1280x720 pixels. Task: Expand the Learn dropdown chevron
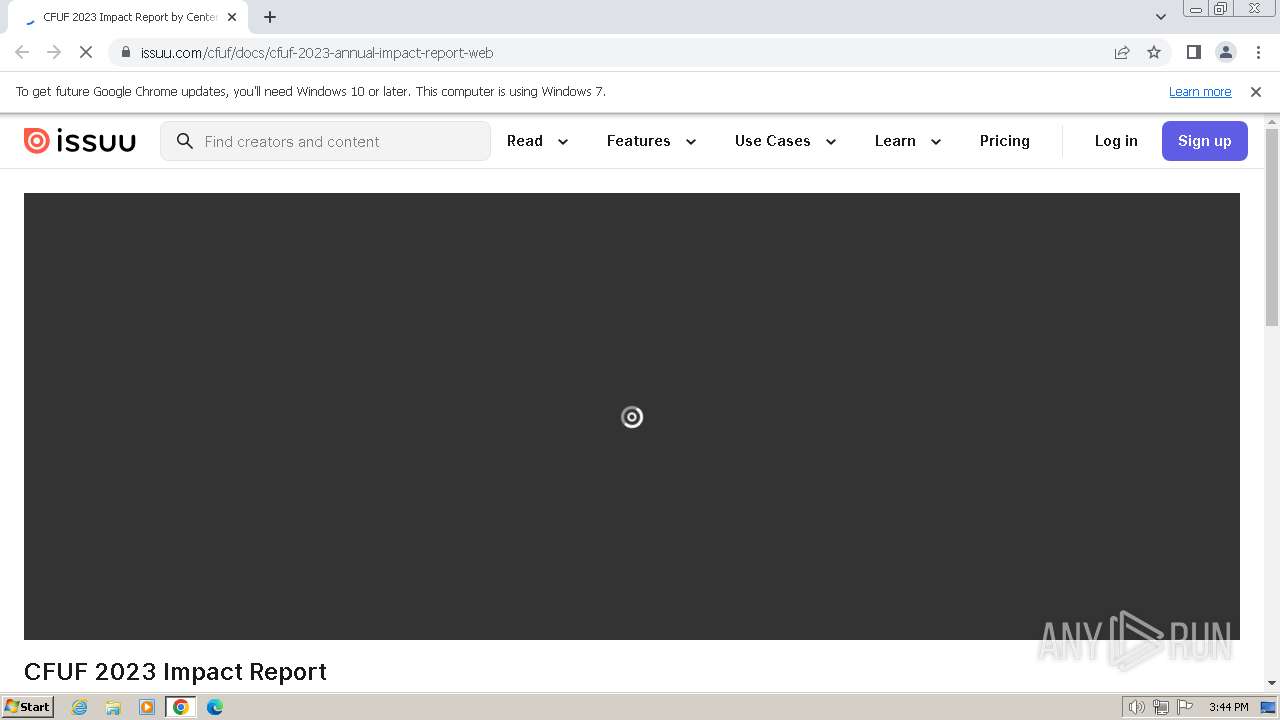[x=936, y=142]
